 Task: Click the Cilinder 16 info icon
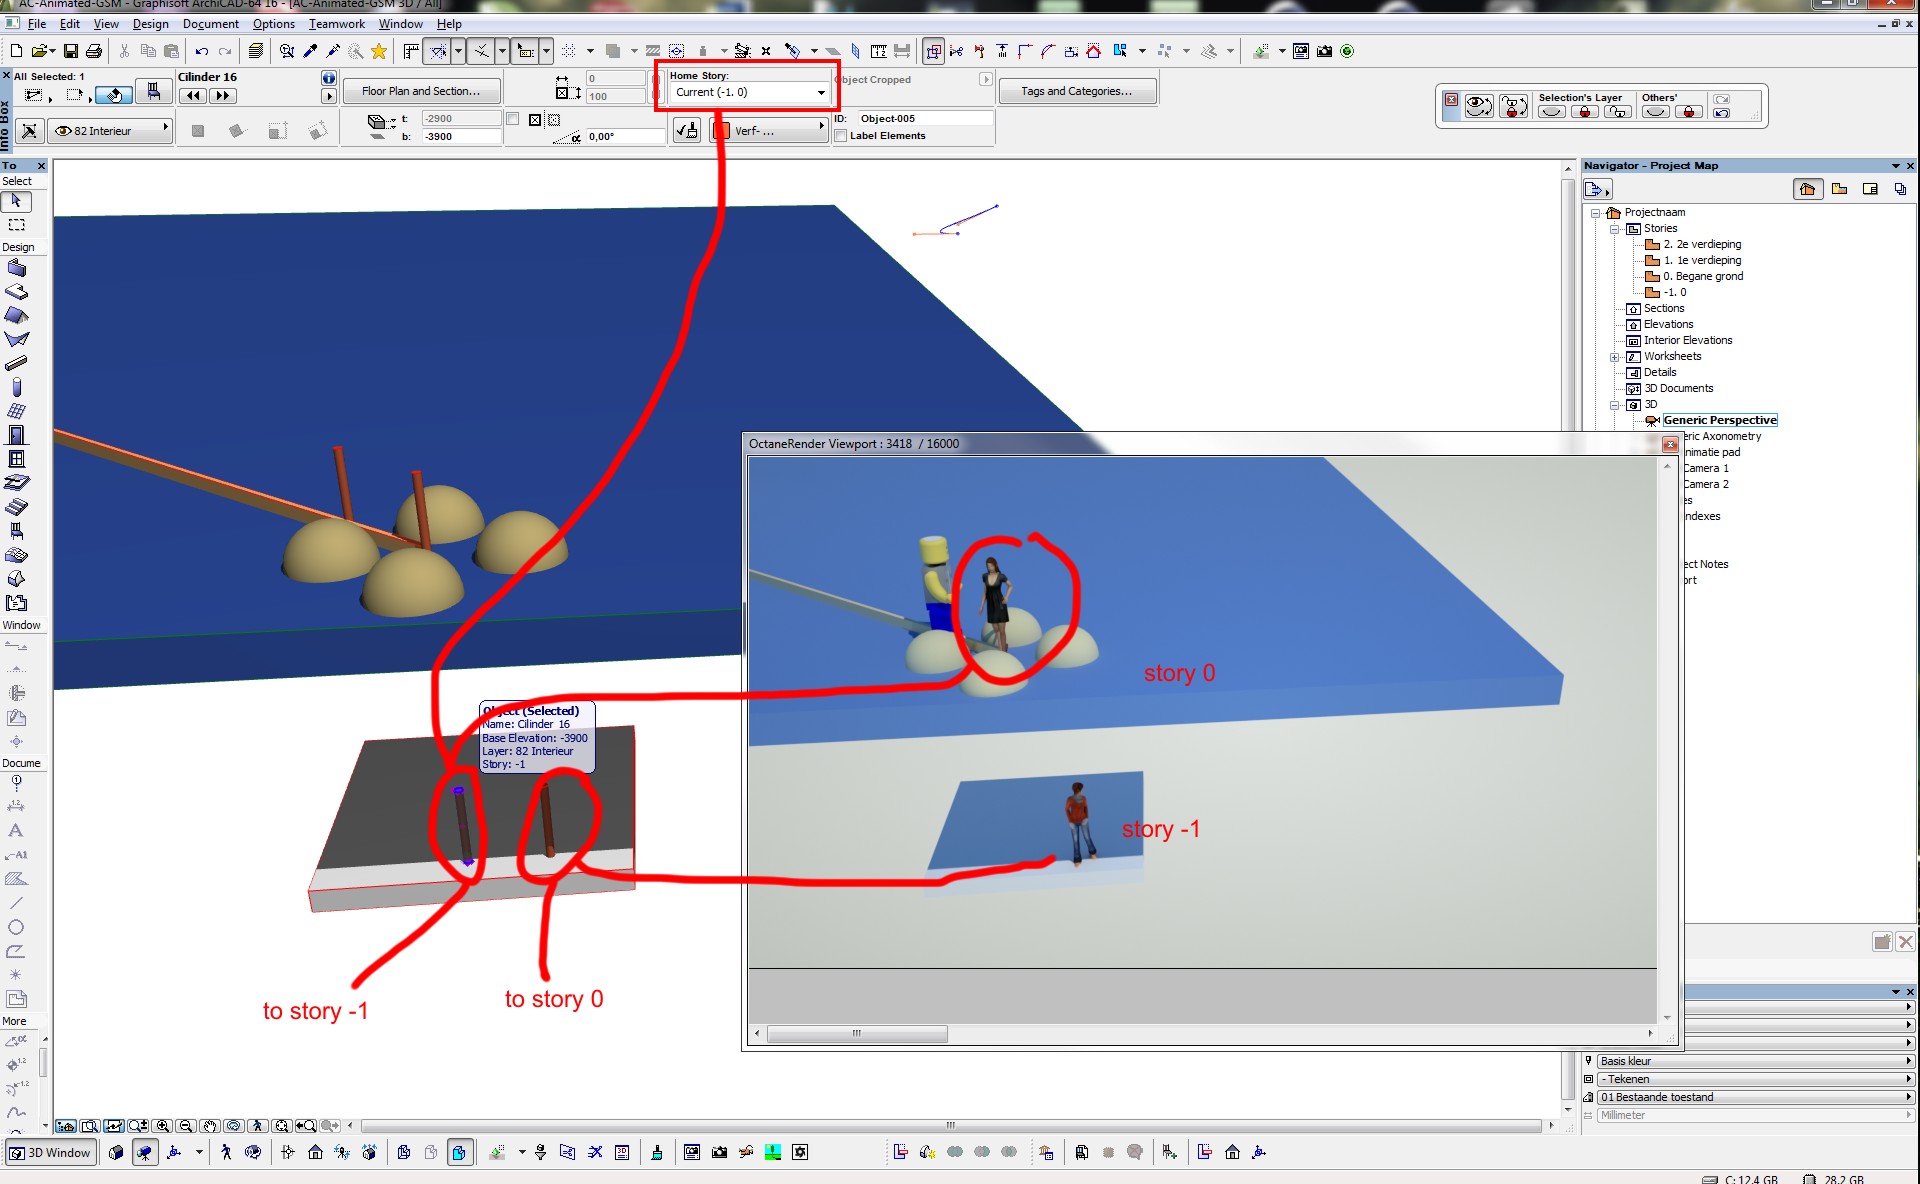point(328,78)
